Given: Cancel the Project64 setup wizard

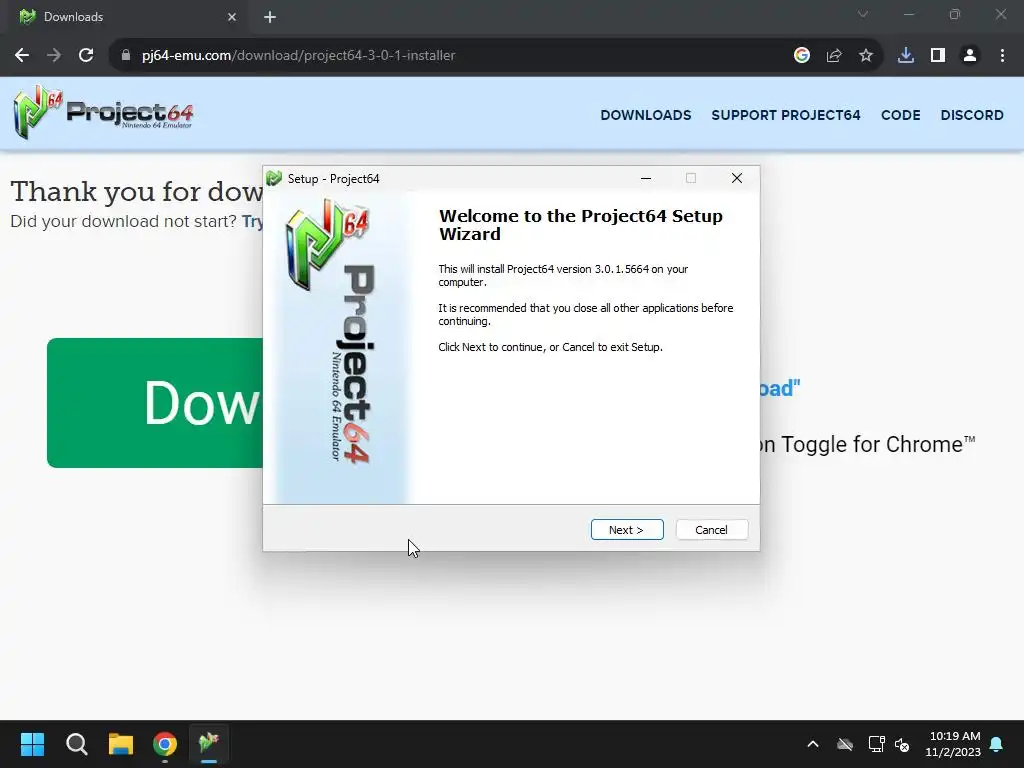Looking at the screenshot, I should coord(711,530).
